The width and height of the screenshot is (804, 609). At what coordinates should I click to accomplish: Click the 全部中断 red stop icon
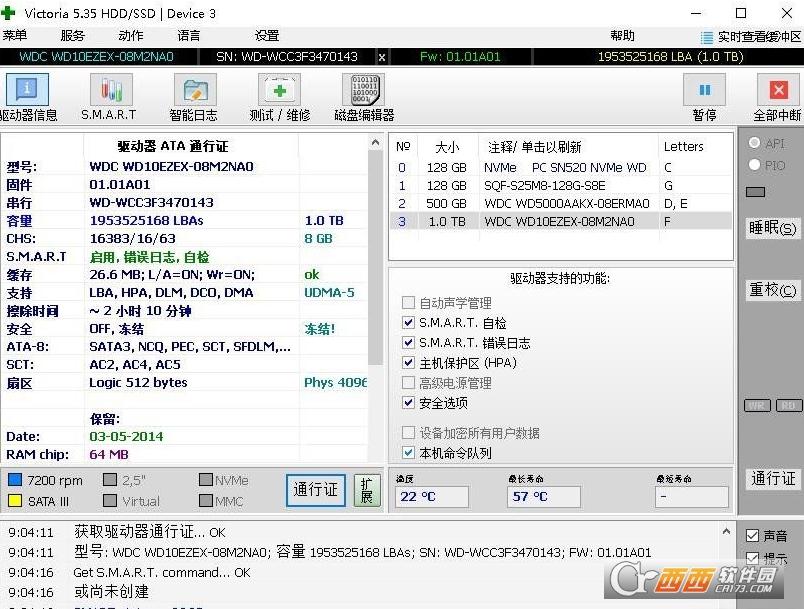point(778,89)
